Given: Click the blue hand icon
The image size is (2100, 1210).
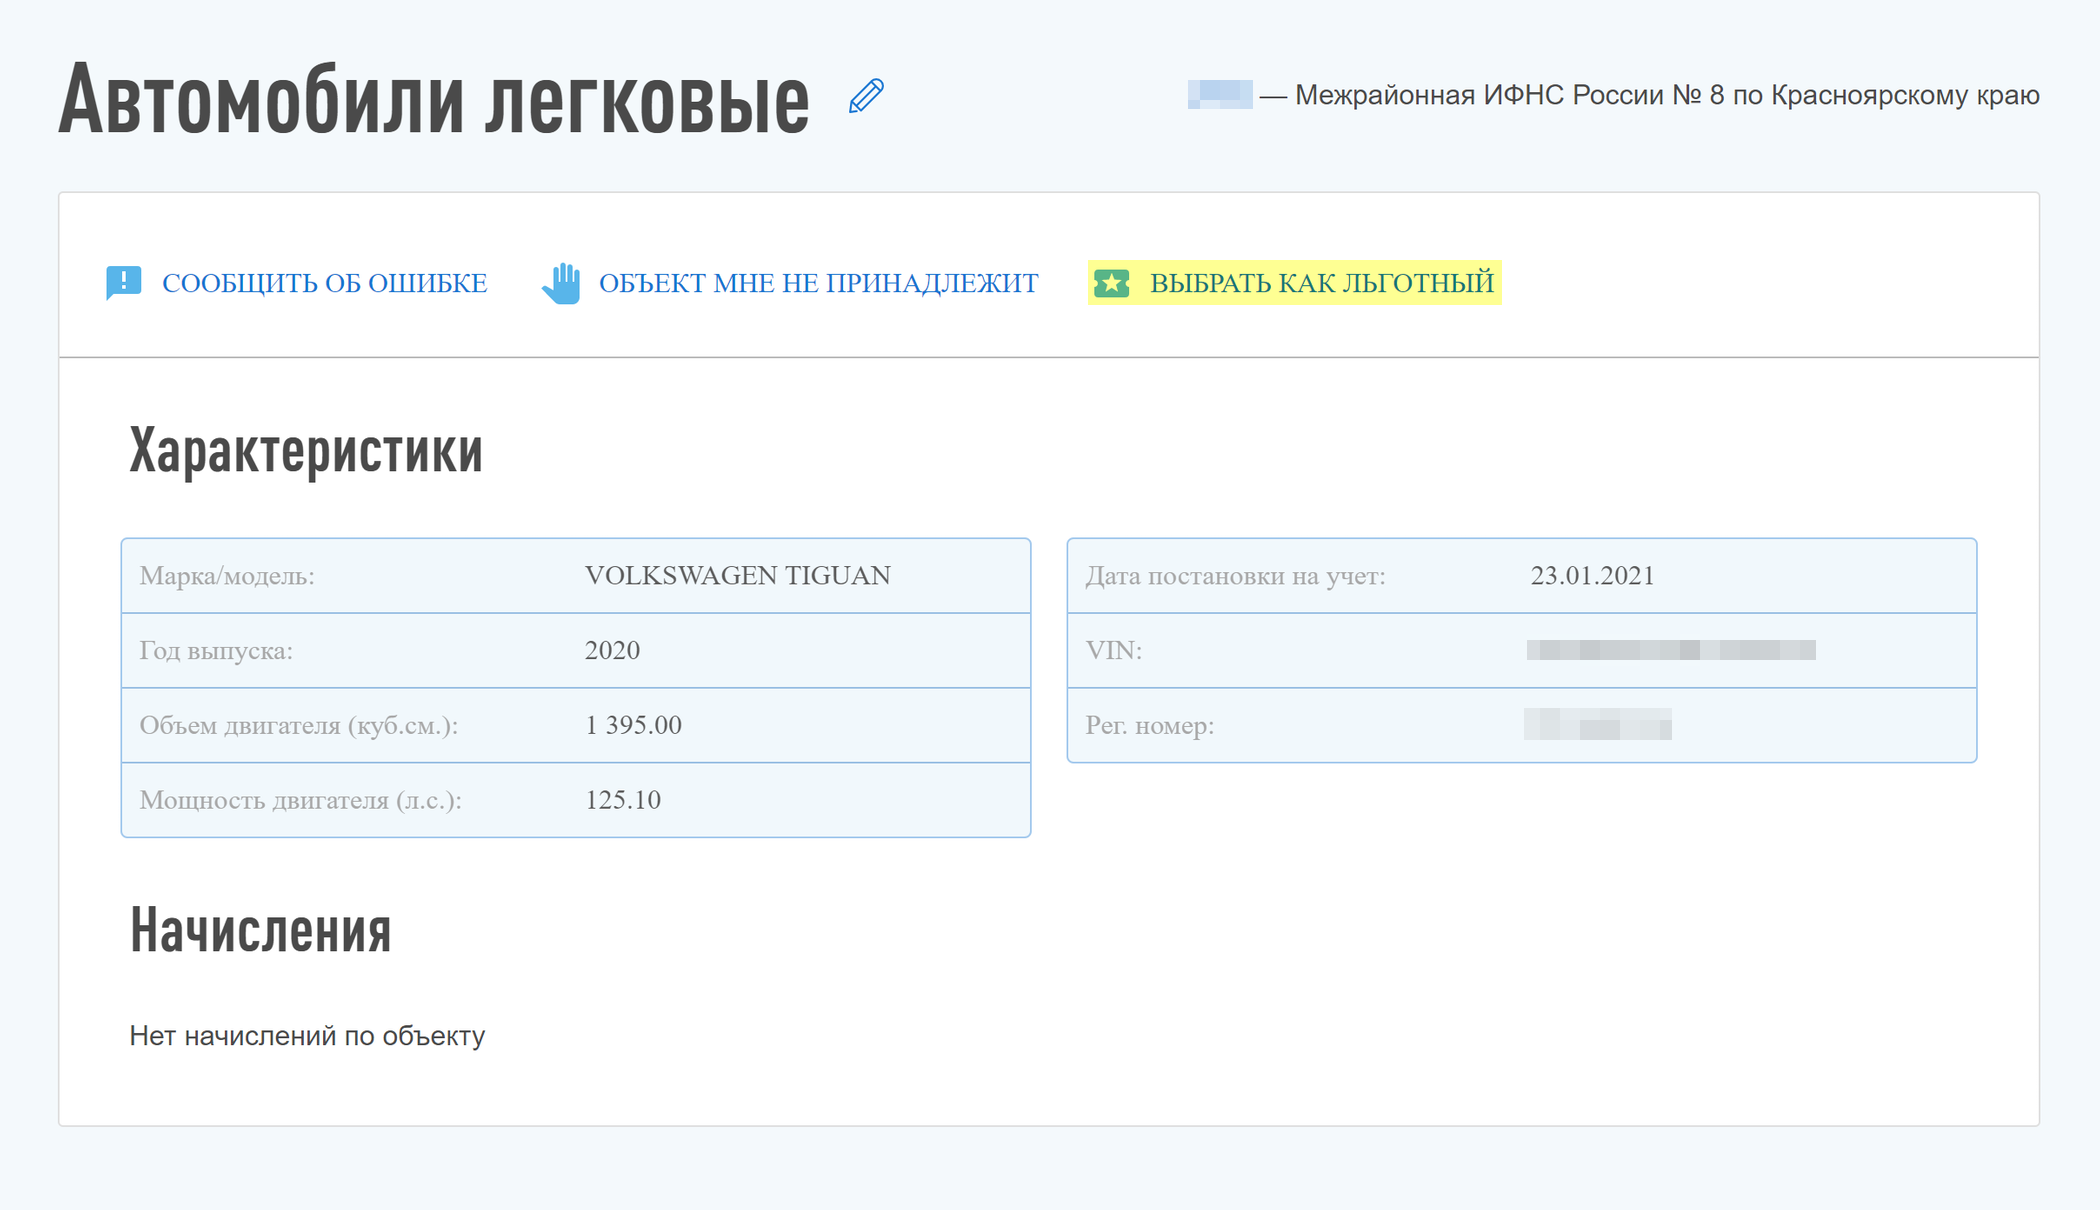Looking at the screenshot, I should [x=561, y=283].
